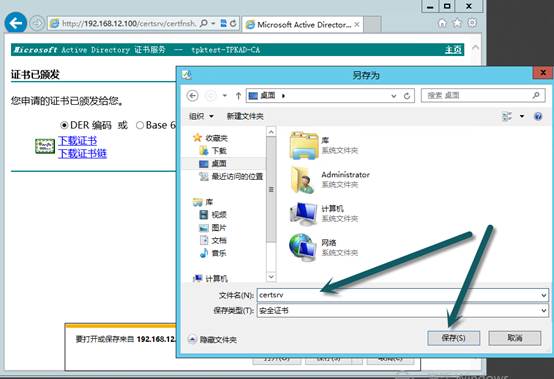Click the IE page scroll up arrow

tap(476, 48)
